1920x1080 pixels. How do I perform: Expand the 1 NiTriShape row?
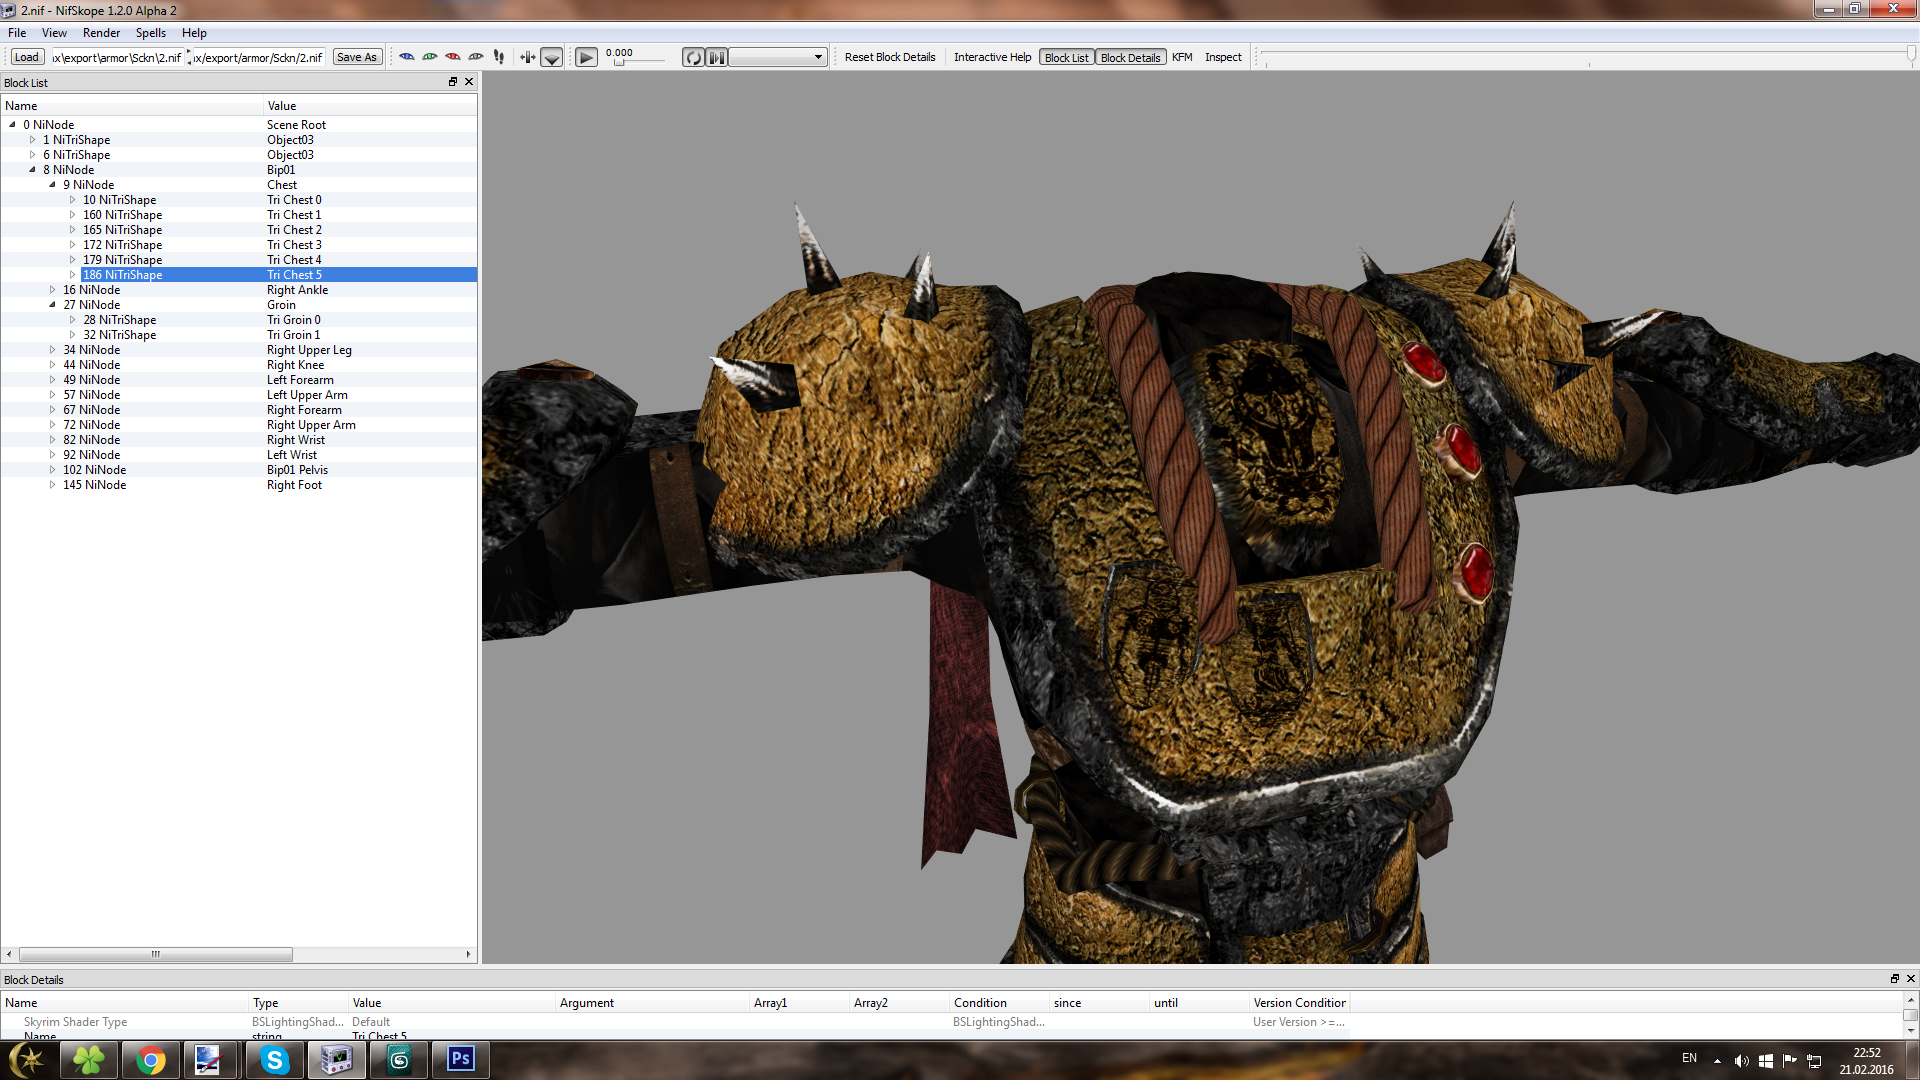click(x=32, y=140)
